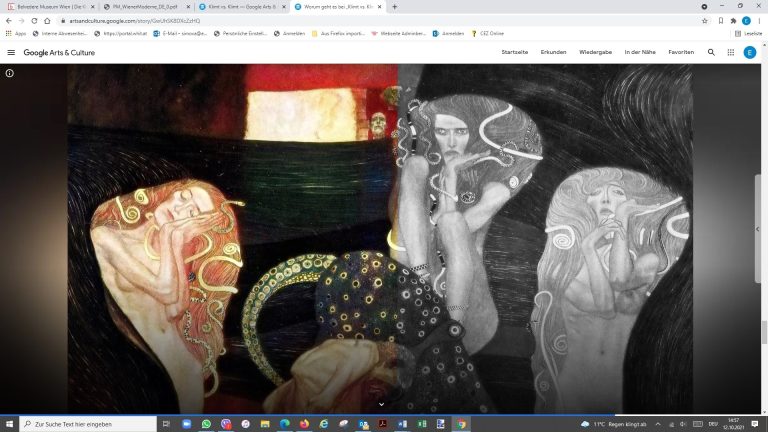768x432 pixels.
Task: Open Favoriten
Action: tap(681, 52)
